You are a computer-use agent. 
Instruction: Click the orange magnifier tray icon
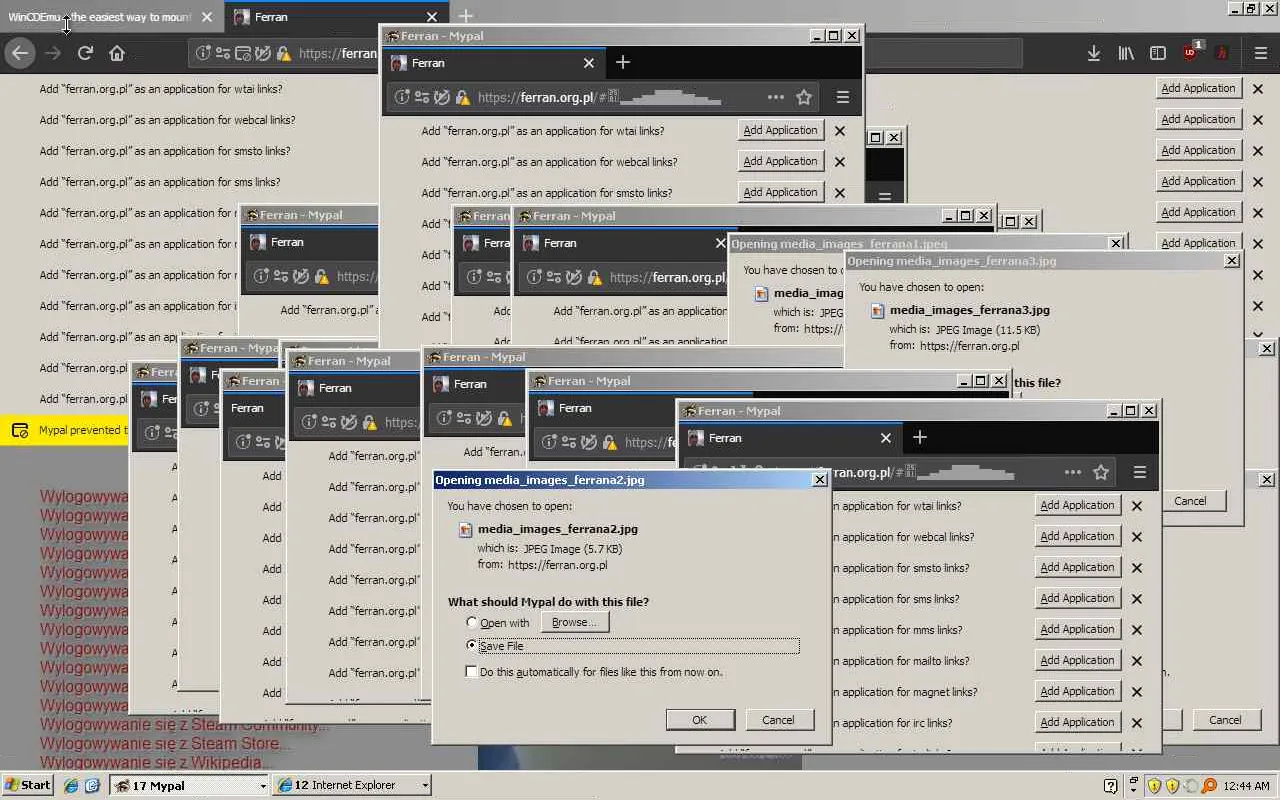[1209, 785]
